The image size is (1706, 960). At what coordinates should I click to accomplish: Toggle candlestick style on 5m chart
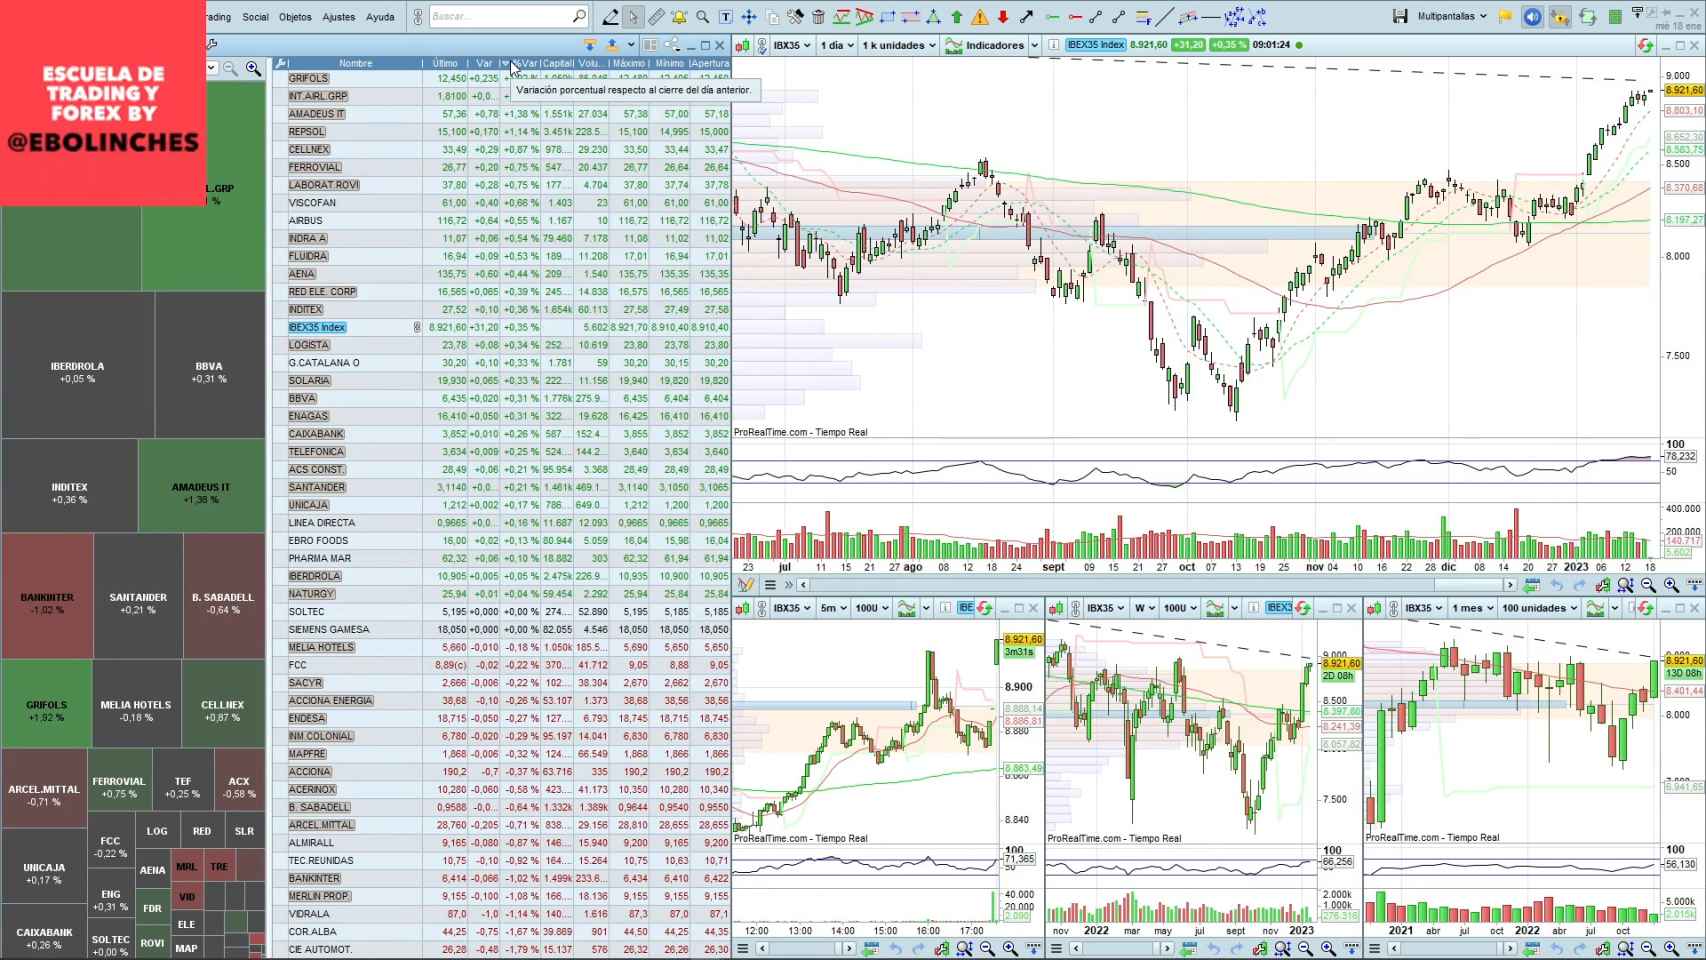coord(743,608)
